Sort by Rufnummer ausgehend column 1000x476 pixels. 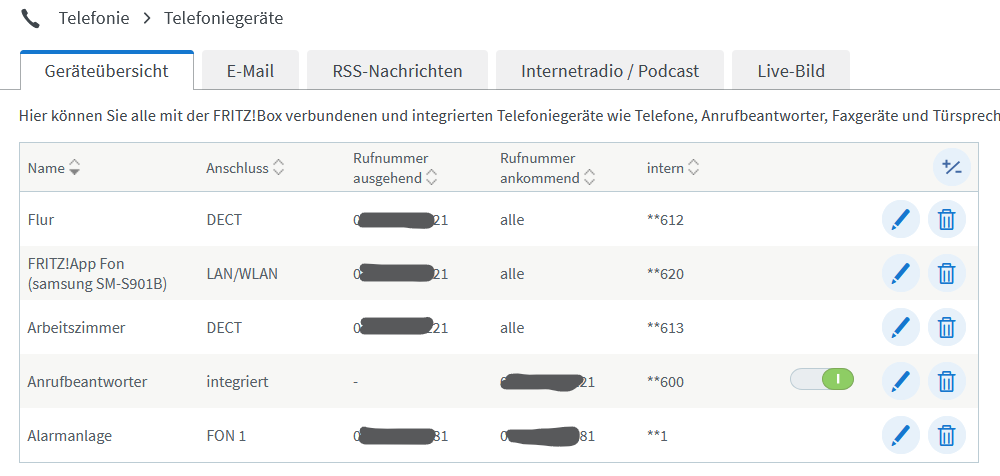(x=432, y=178)
